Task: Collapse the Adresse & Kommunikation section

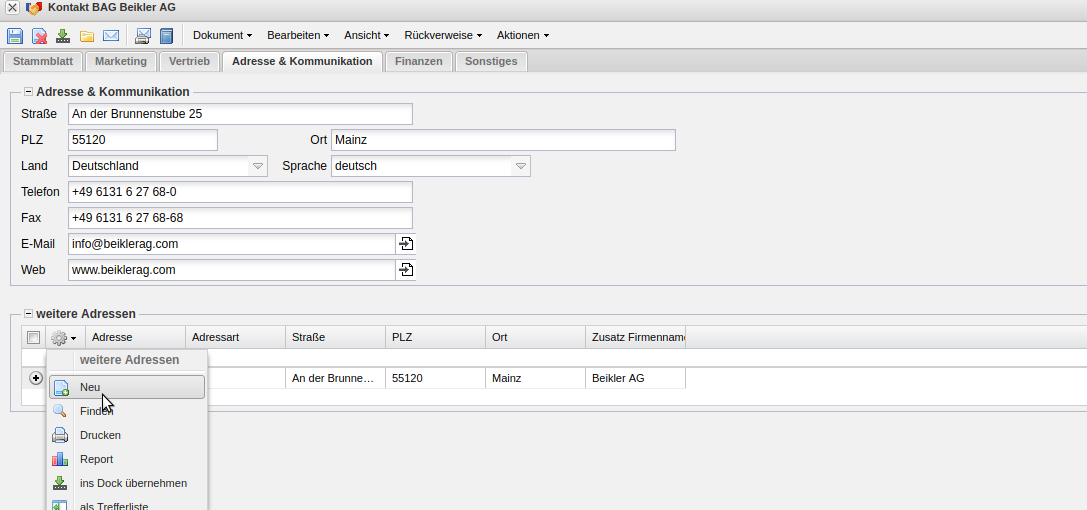Action: coord(28,92)
